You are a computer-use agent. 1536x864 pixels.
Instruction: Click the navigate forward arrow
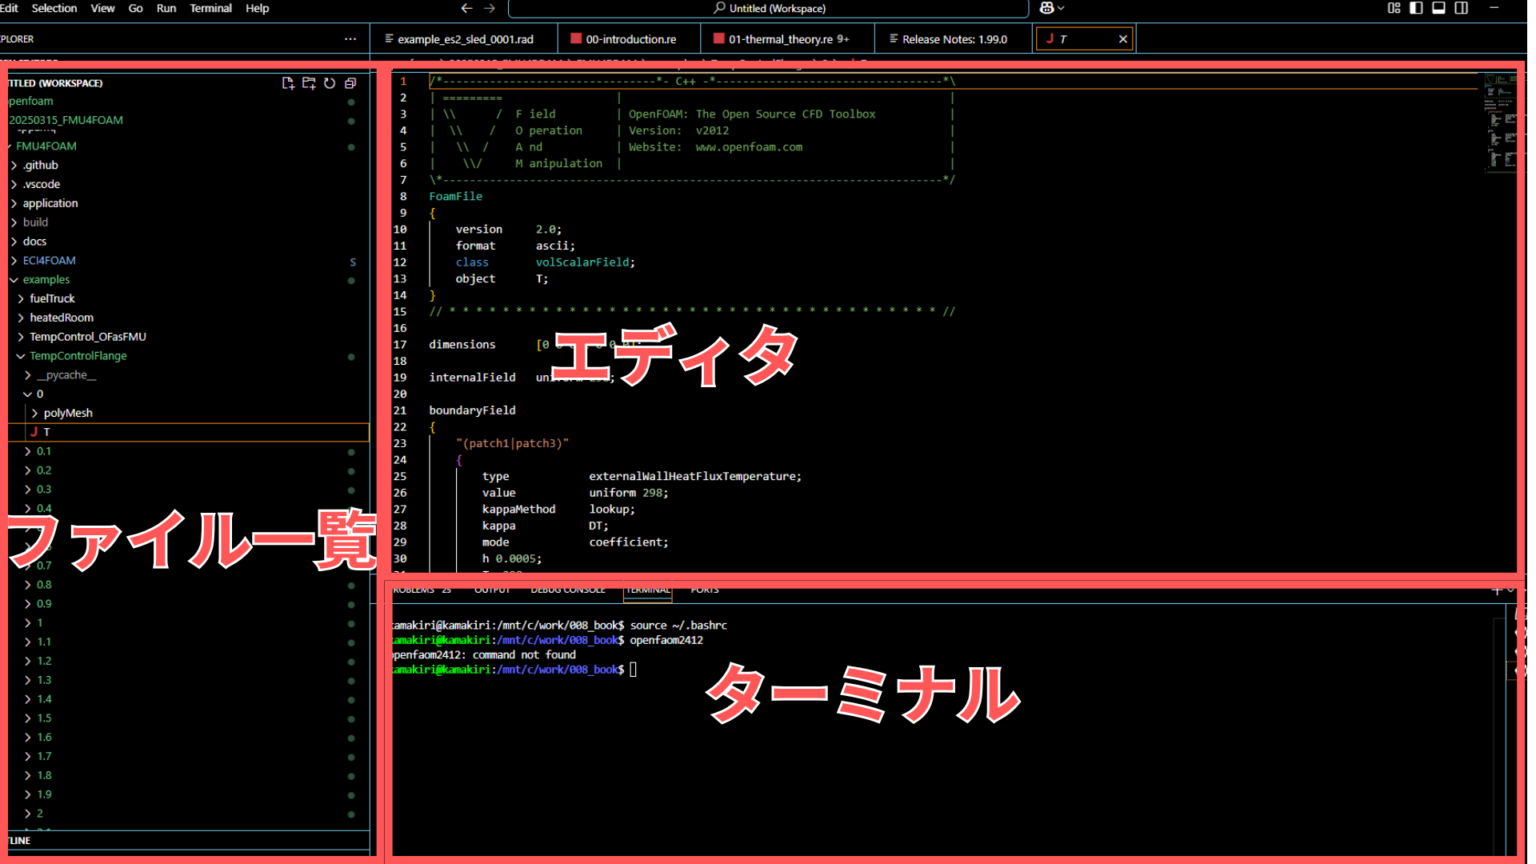[488, 8]
